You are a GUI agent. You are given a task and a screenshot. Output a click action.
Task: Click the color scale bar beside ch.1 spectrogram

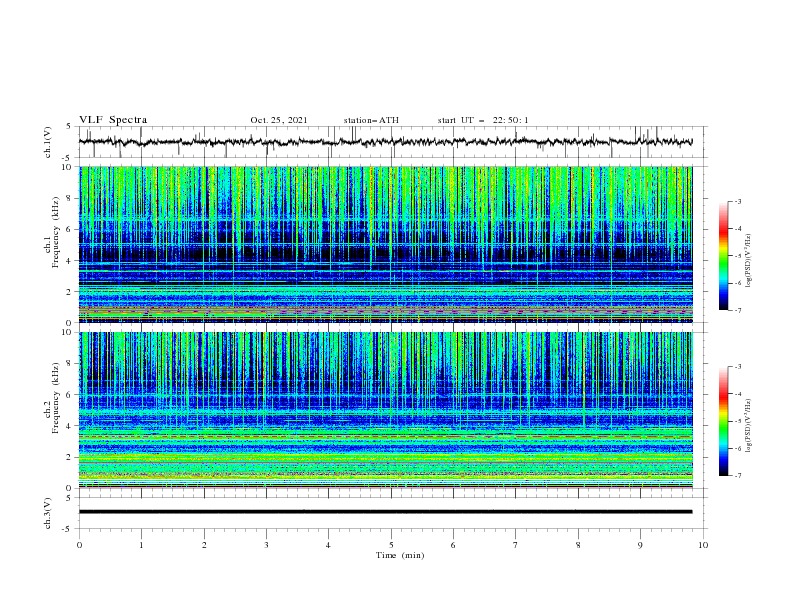pos(723,256)
